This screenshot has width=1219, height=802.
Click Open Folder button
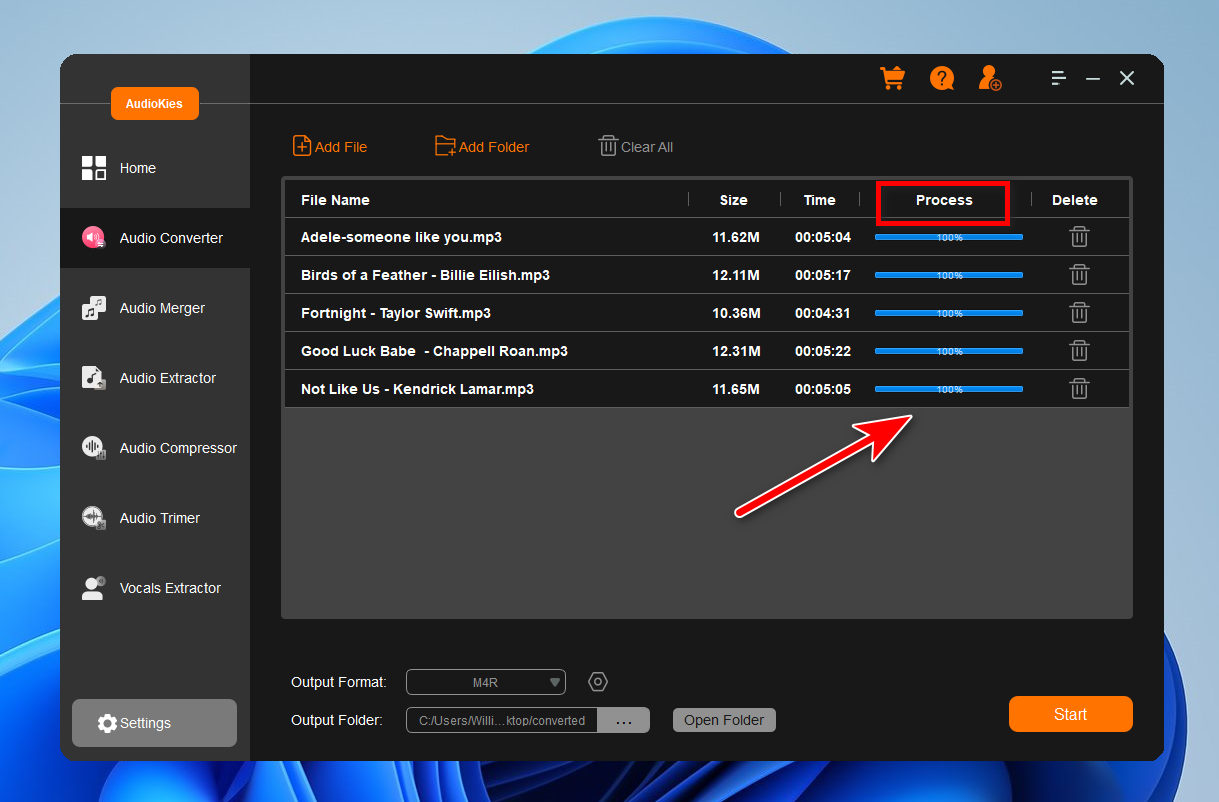(x=724, y=720)
